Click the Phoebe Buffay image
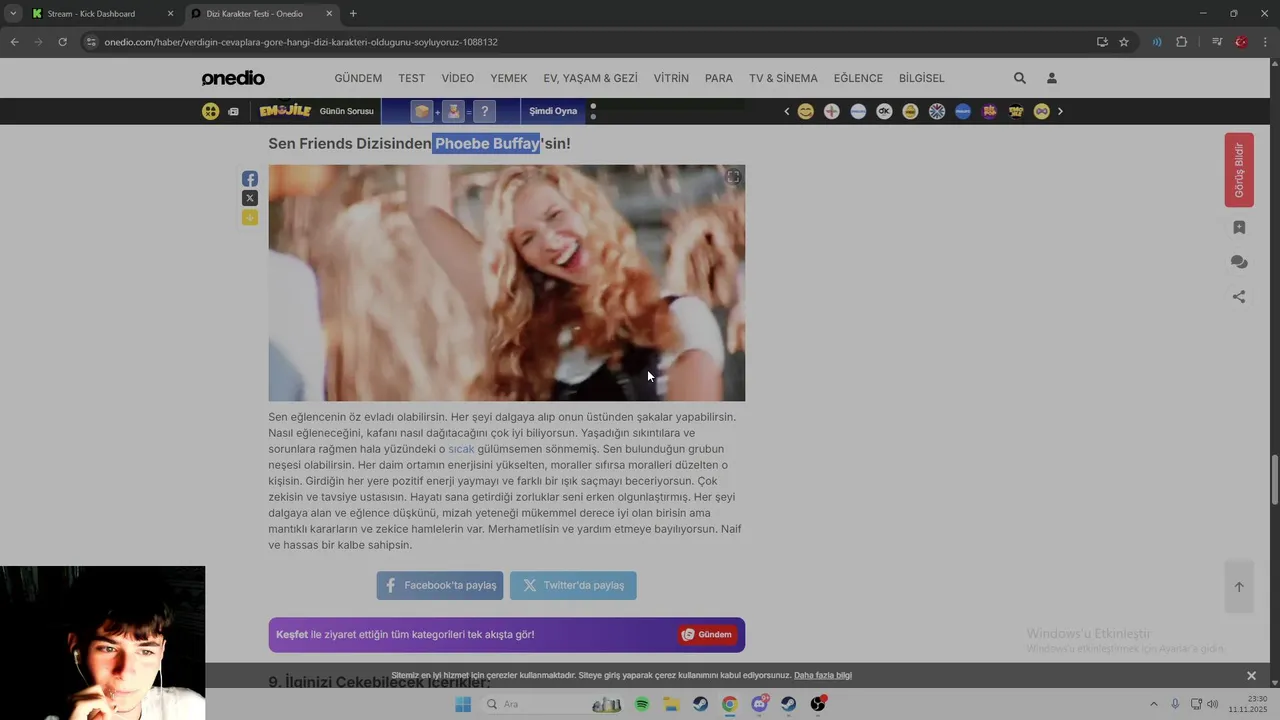The width and height of the screenshot is (1280, 720). [507, 283]
